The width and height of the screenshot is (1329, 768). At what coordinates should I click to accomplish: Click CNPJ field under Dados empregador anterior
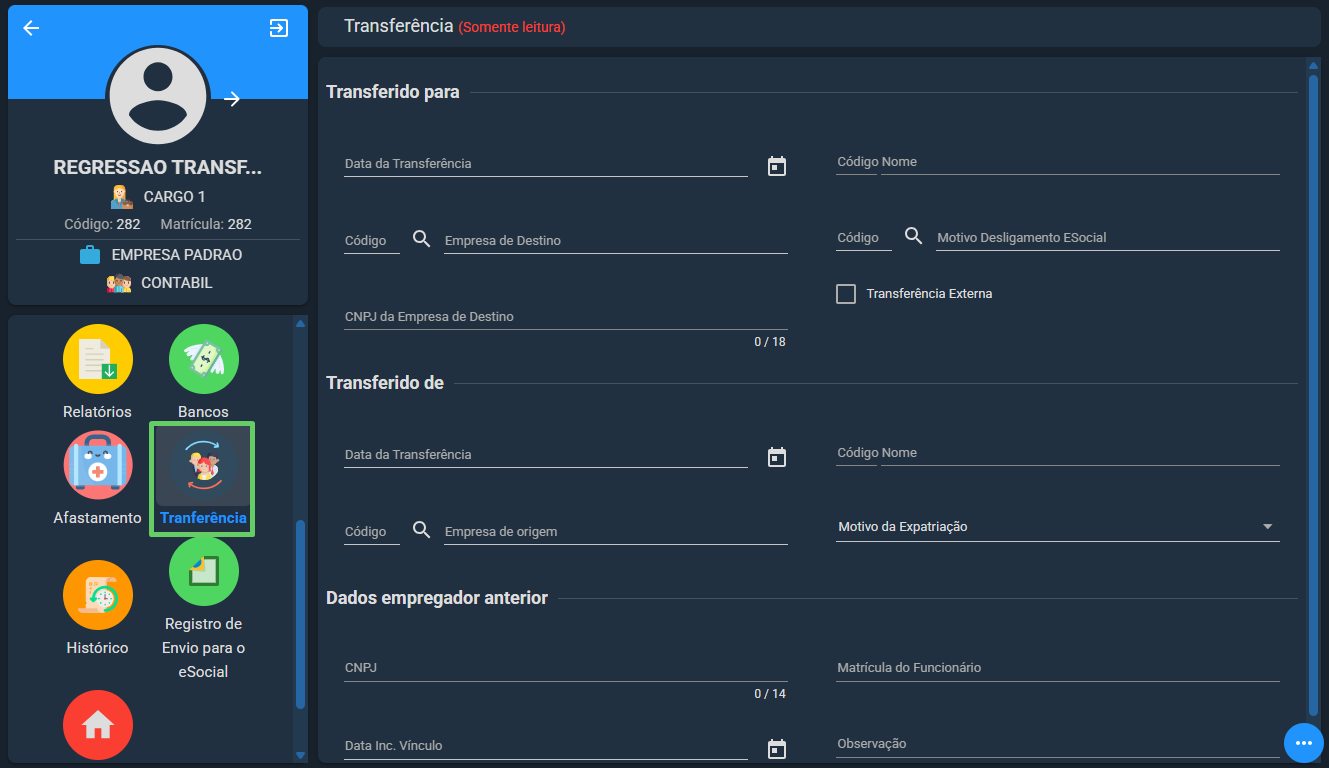click(x=566, y=668)
